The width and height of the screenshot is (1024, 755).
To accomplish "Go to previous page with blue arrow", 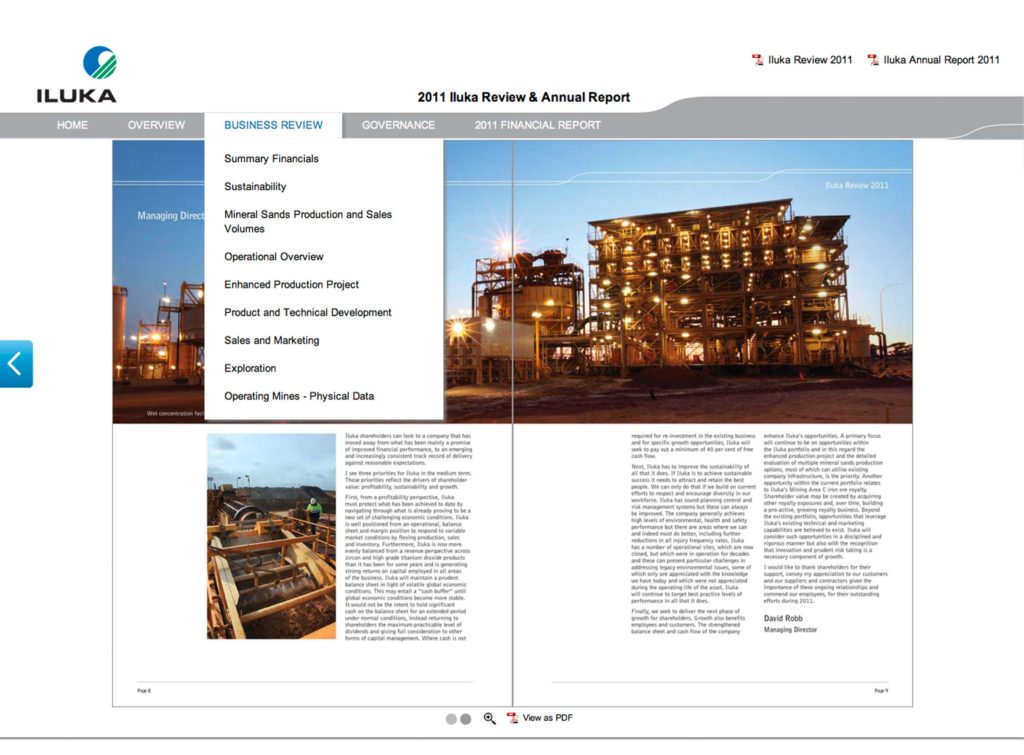I will click(16, 364).
